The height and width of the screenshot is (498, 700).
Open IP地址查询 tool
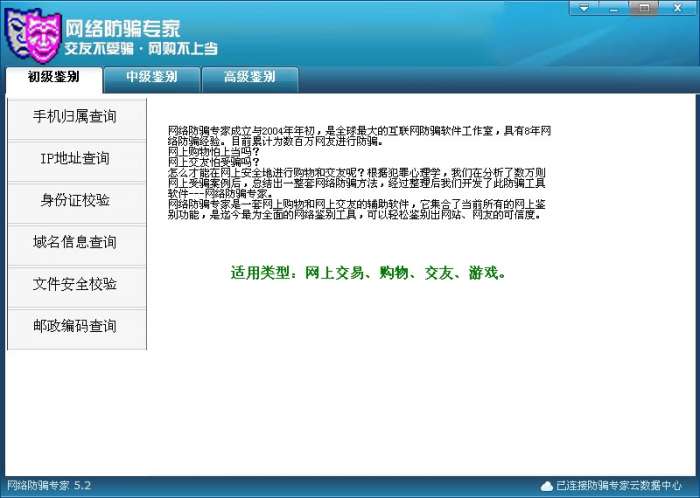pyautogui.click(x=77, y=160)
